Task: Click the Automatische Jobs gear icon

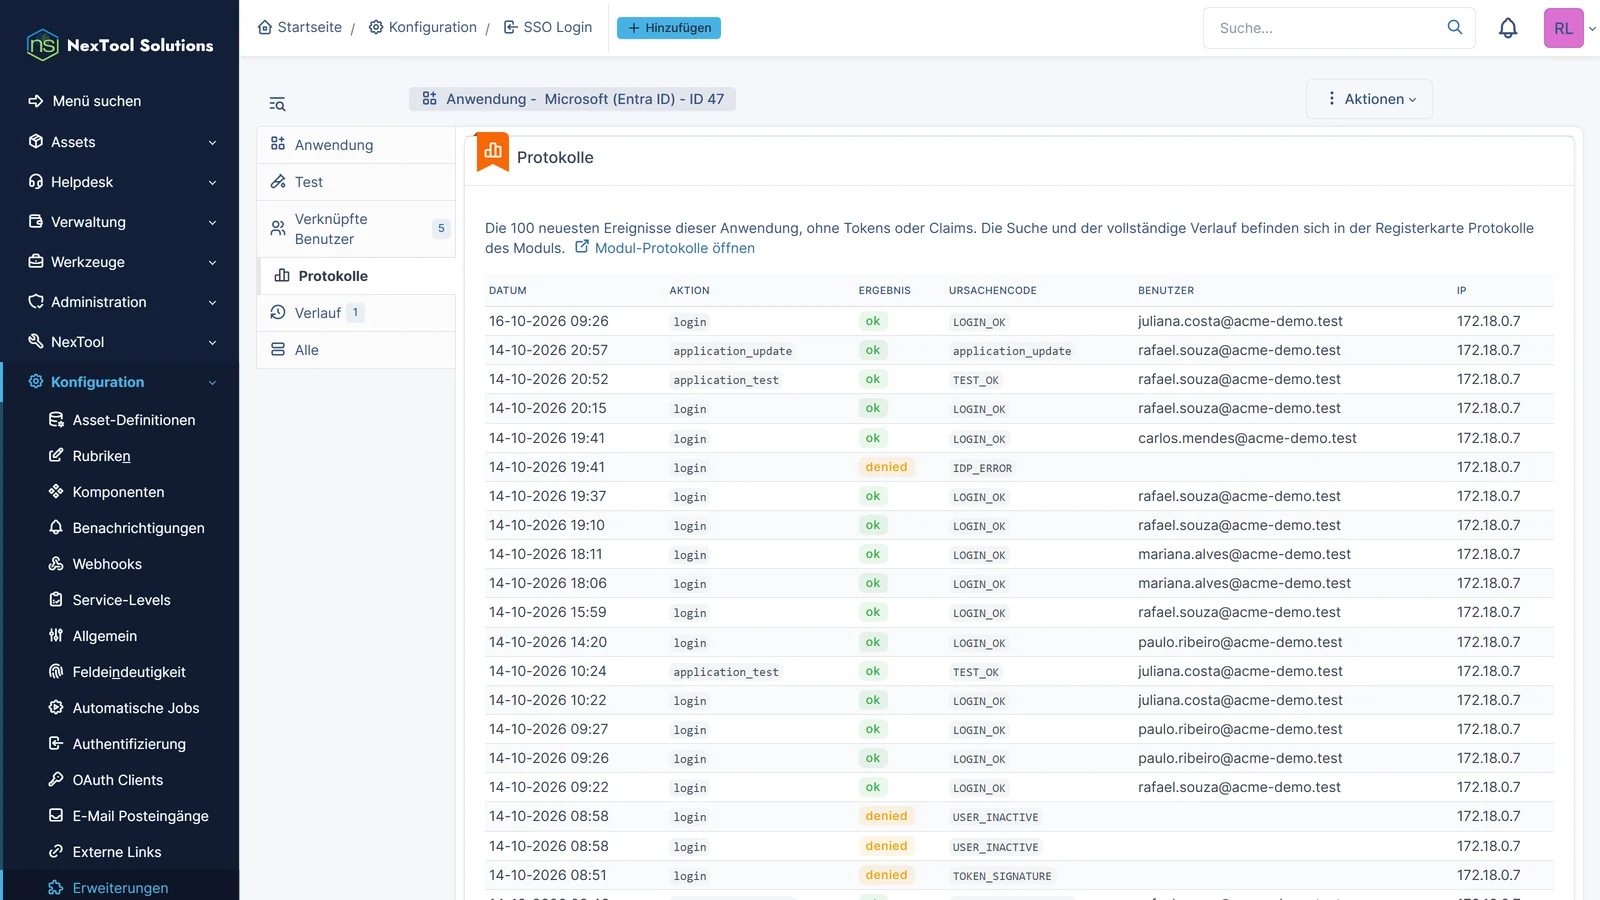Action: point(56,708)
